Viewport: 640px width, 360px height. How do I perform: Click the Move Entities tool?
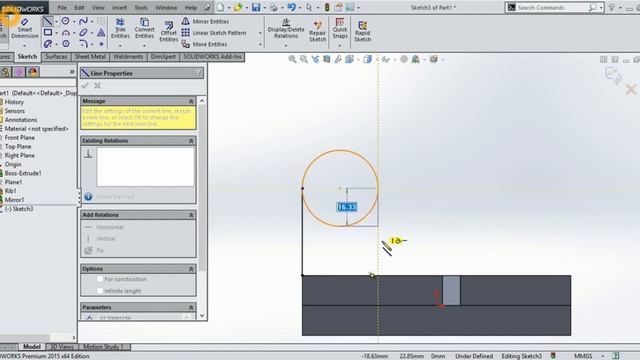[x=204, y=44]
